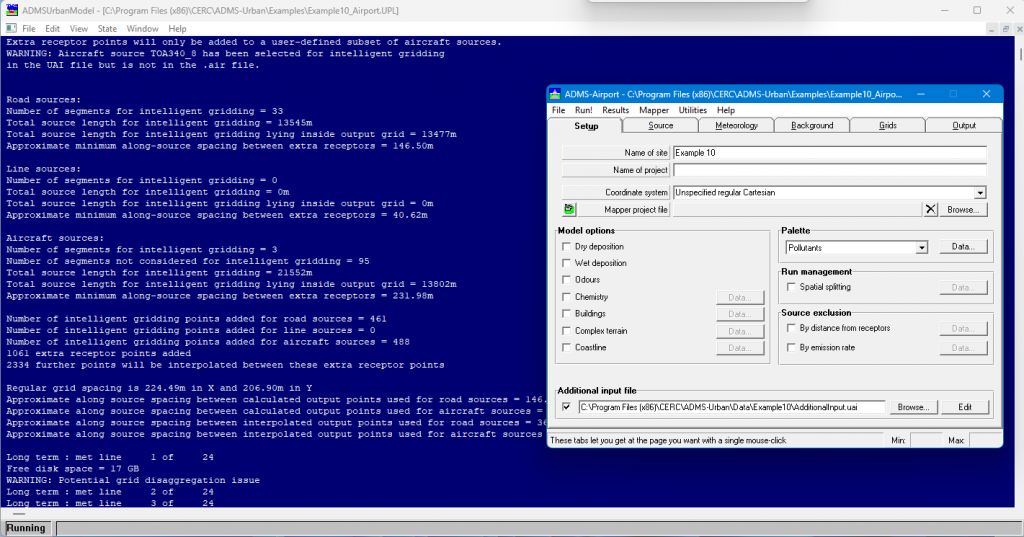Toggle exclusion By emission rate

791,348
